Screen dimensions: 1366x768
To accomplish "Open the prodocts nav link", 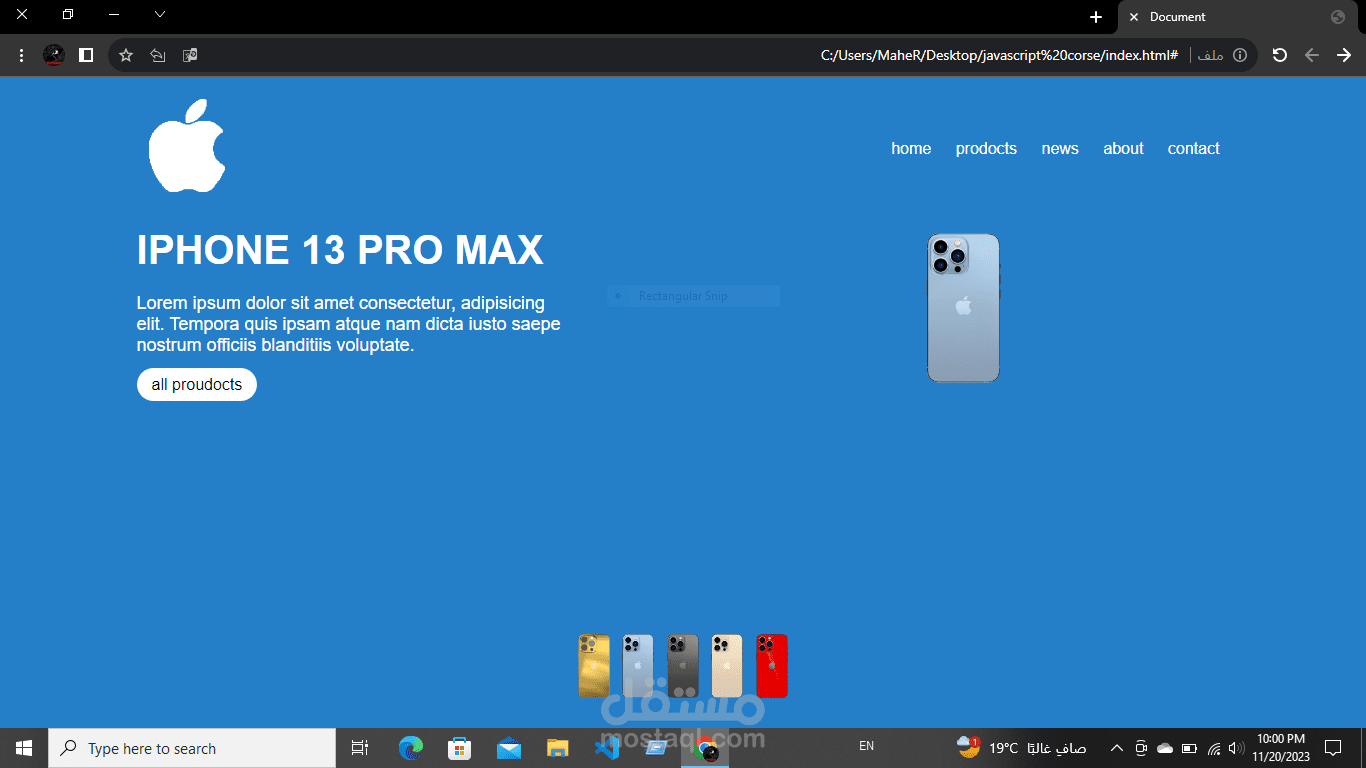I will click(986, 148).
